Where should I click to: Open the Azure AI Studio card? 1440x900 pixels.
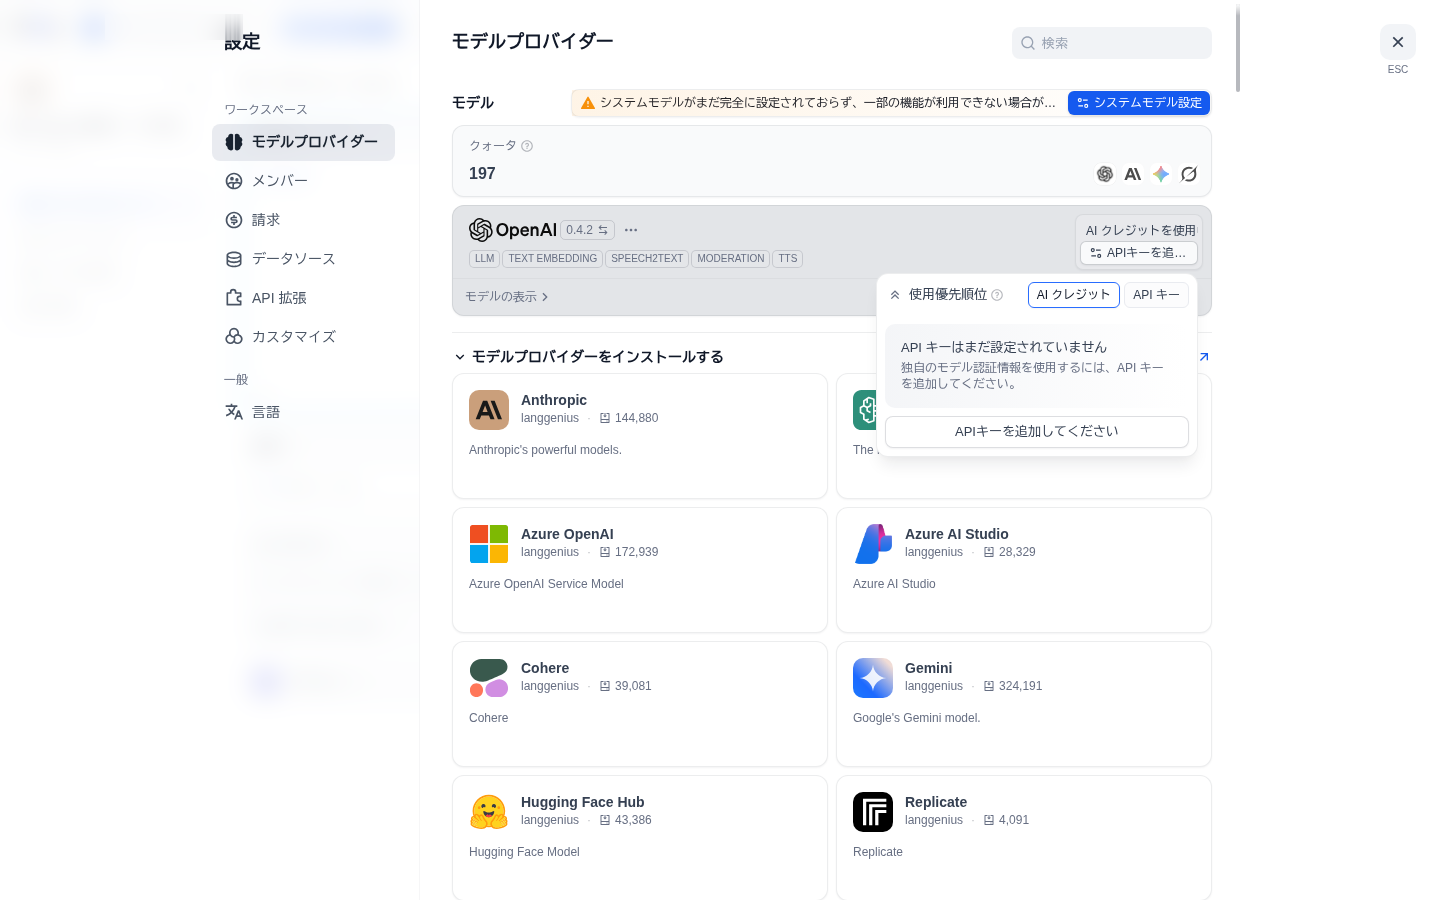pyautogui.click(x=1024, y=570)
